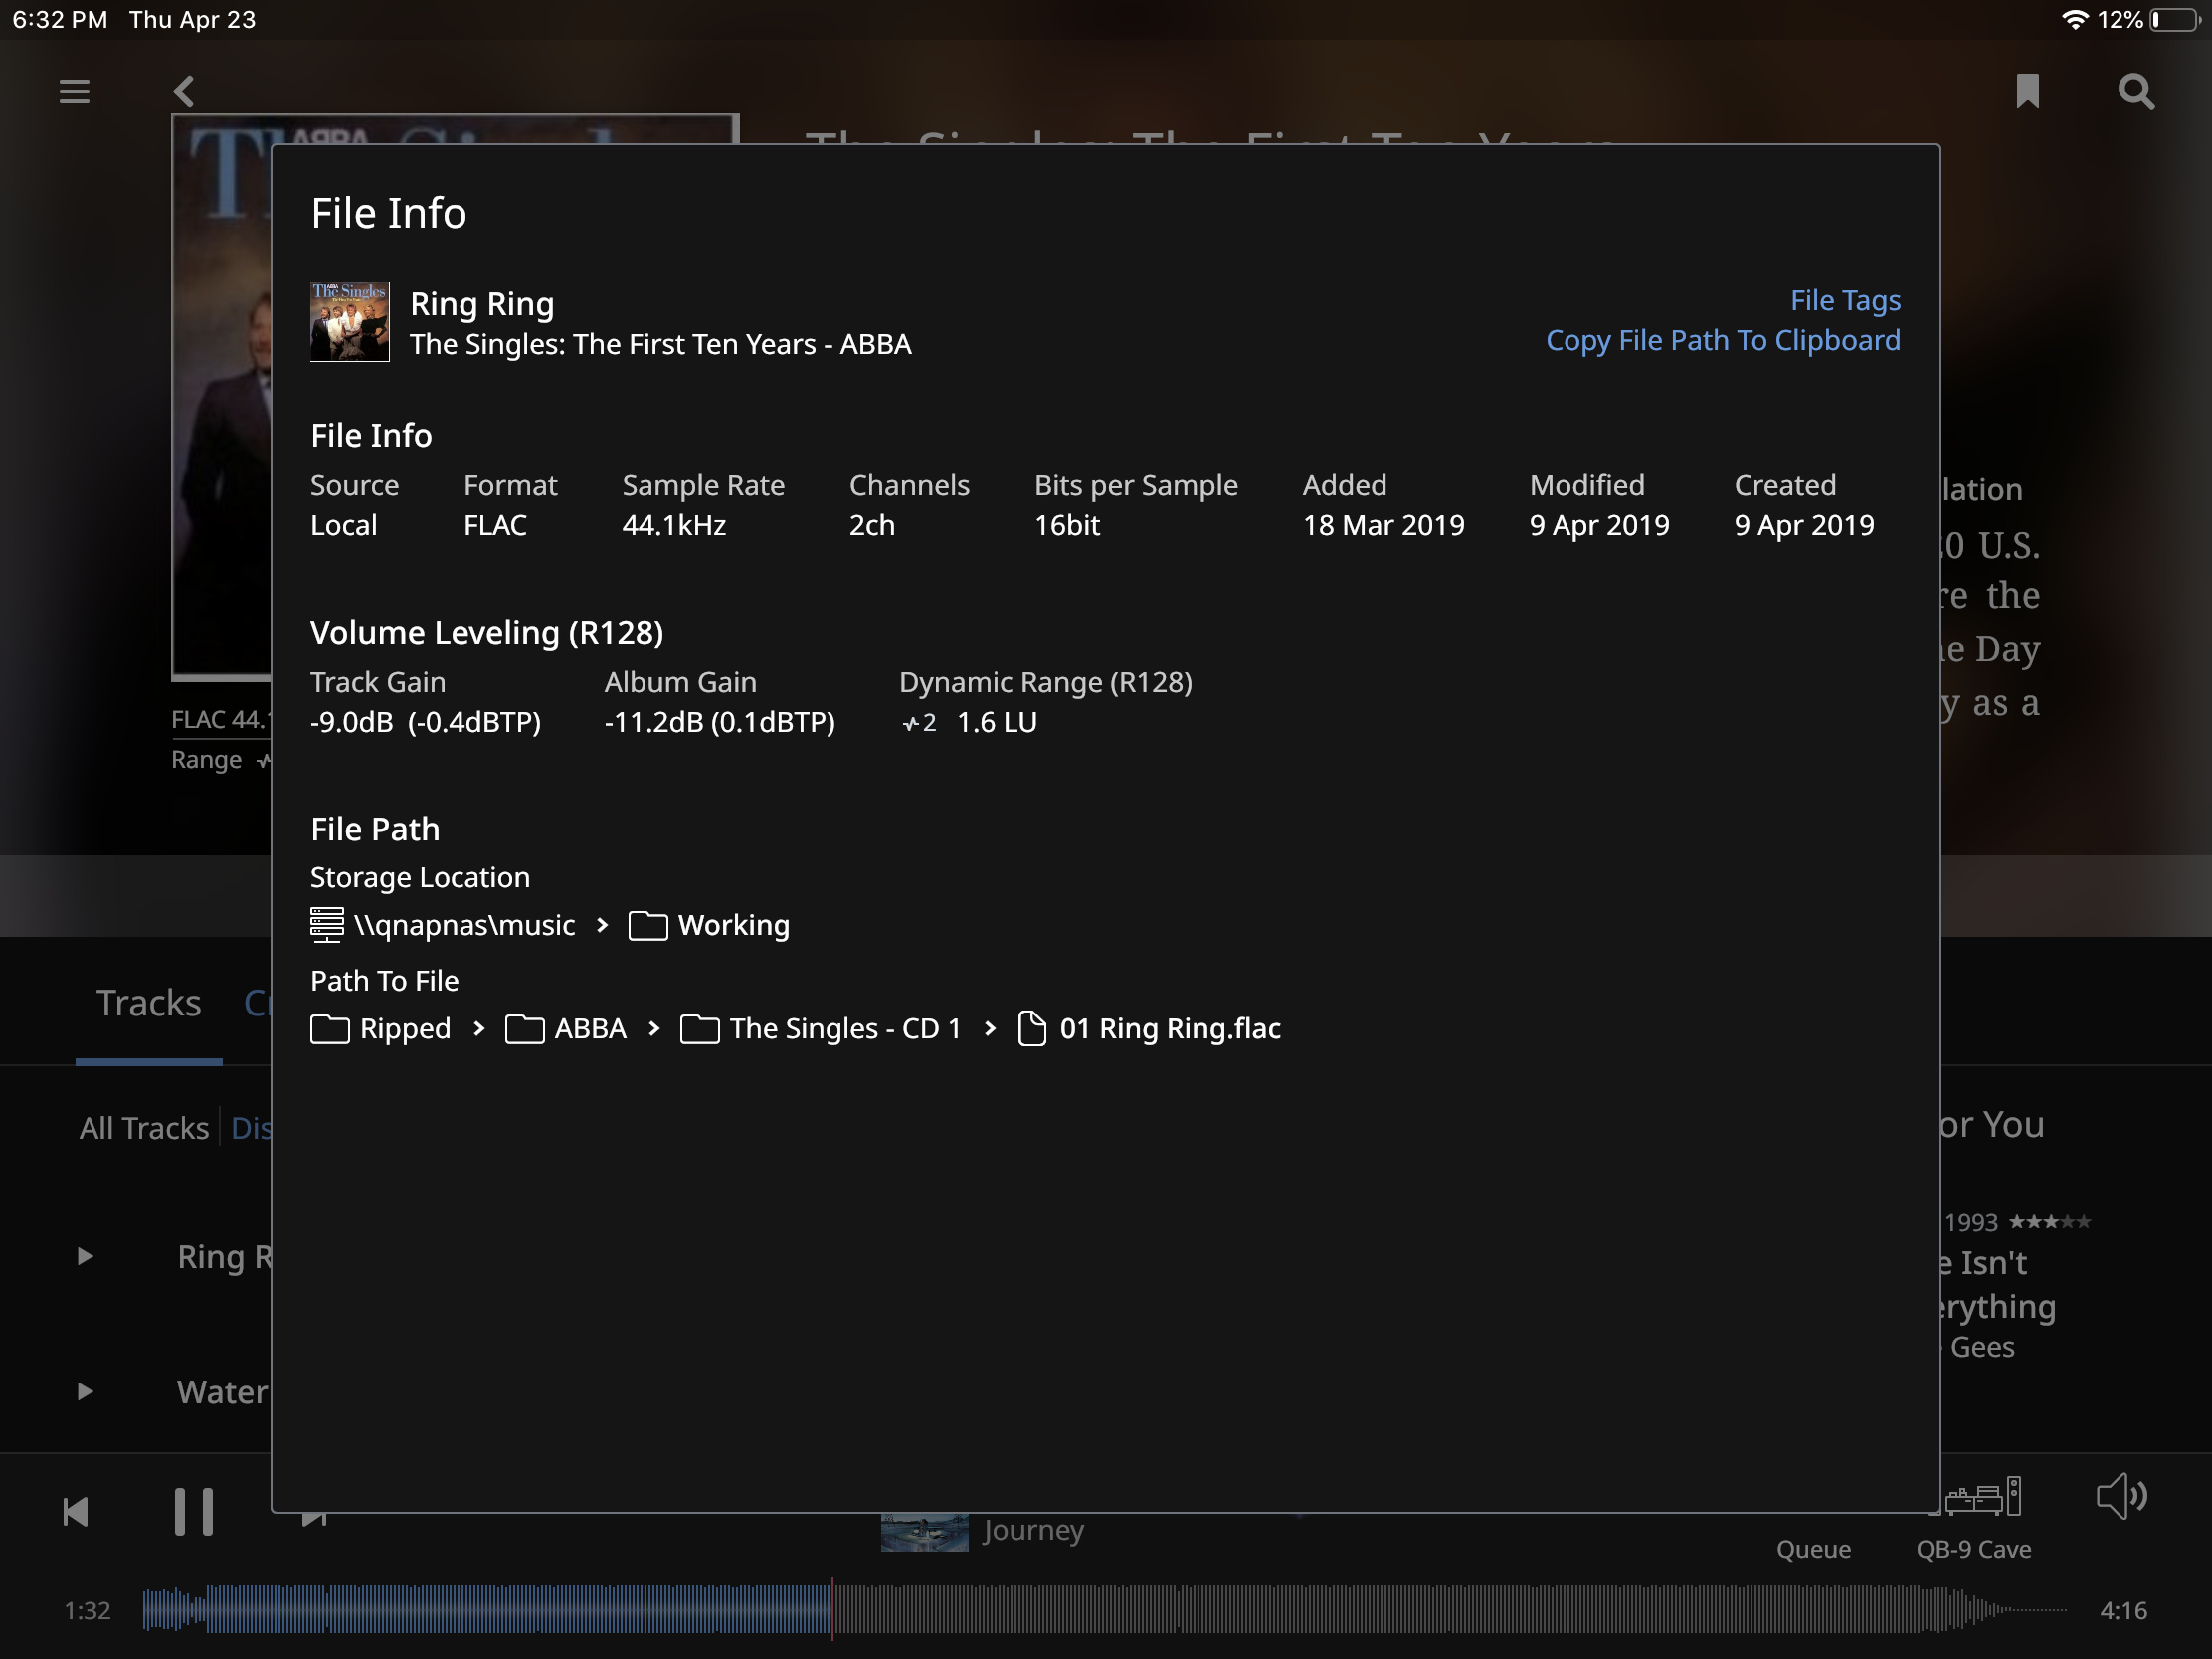Click the Track Gain -9.0dB value
2212x1659 pixels.
[425, 722]
